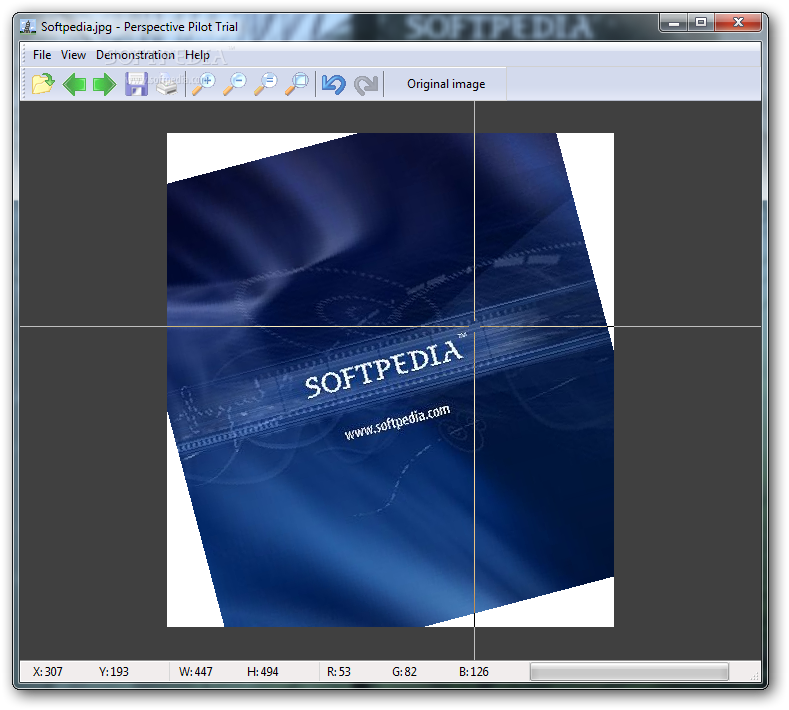Save image using the floppy disk icon

pyautogui.click(x=136, y=84)
